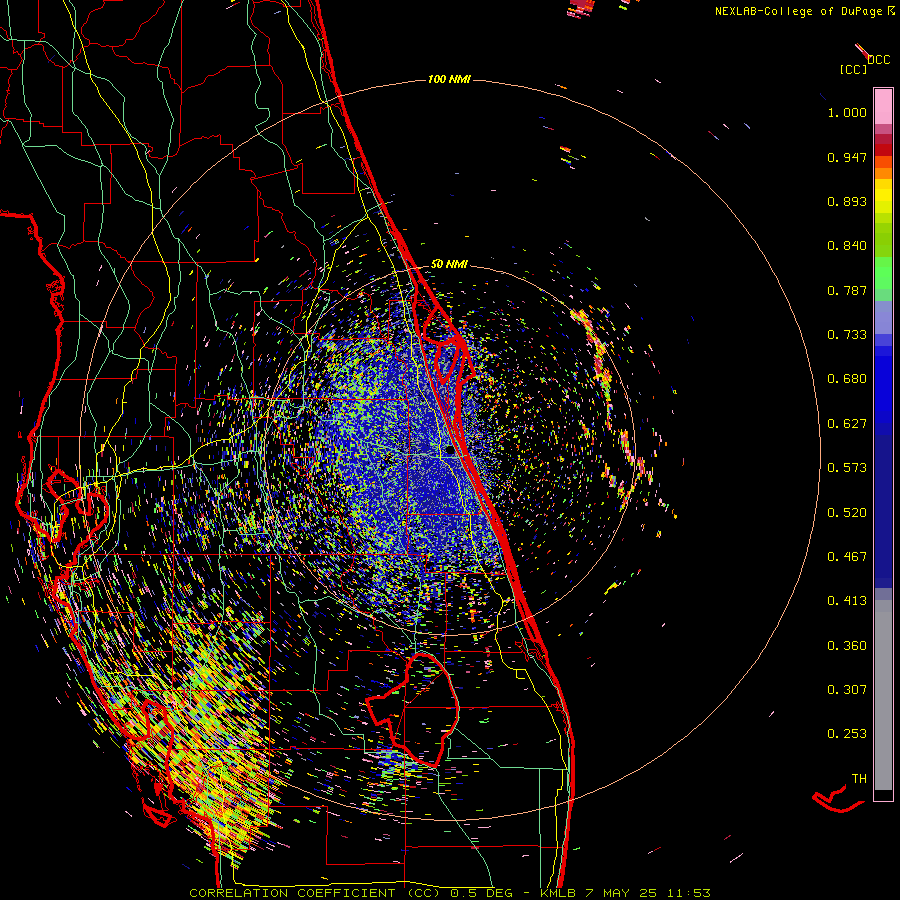The height and width of the screenshot is (900, 900).
Task: Click the 50 NMI range ring label
Action: pos(449,265)
